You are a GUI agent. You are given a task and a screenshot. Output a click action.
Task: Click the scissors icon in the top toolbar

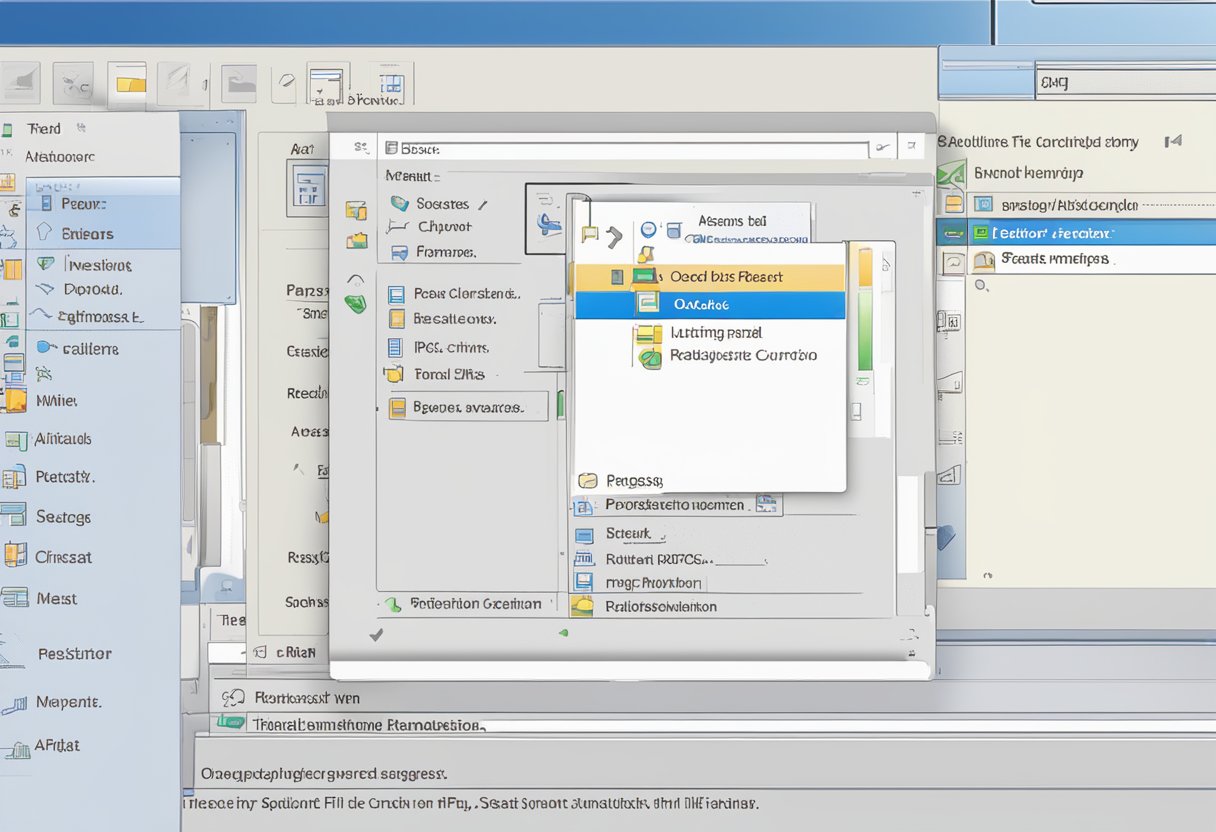tap(72, 84)
